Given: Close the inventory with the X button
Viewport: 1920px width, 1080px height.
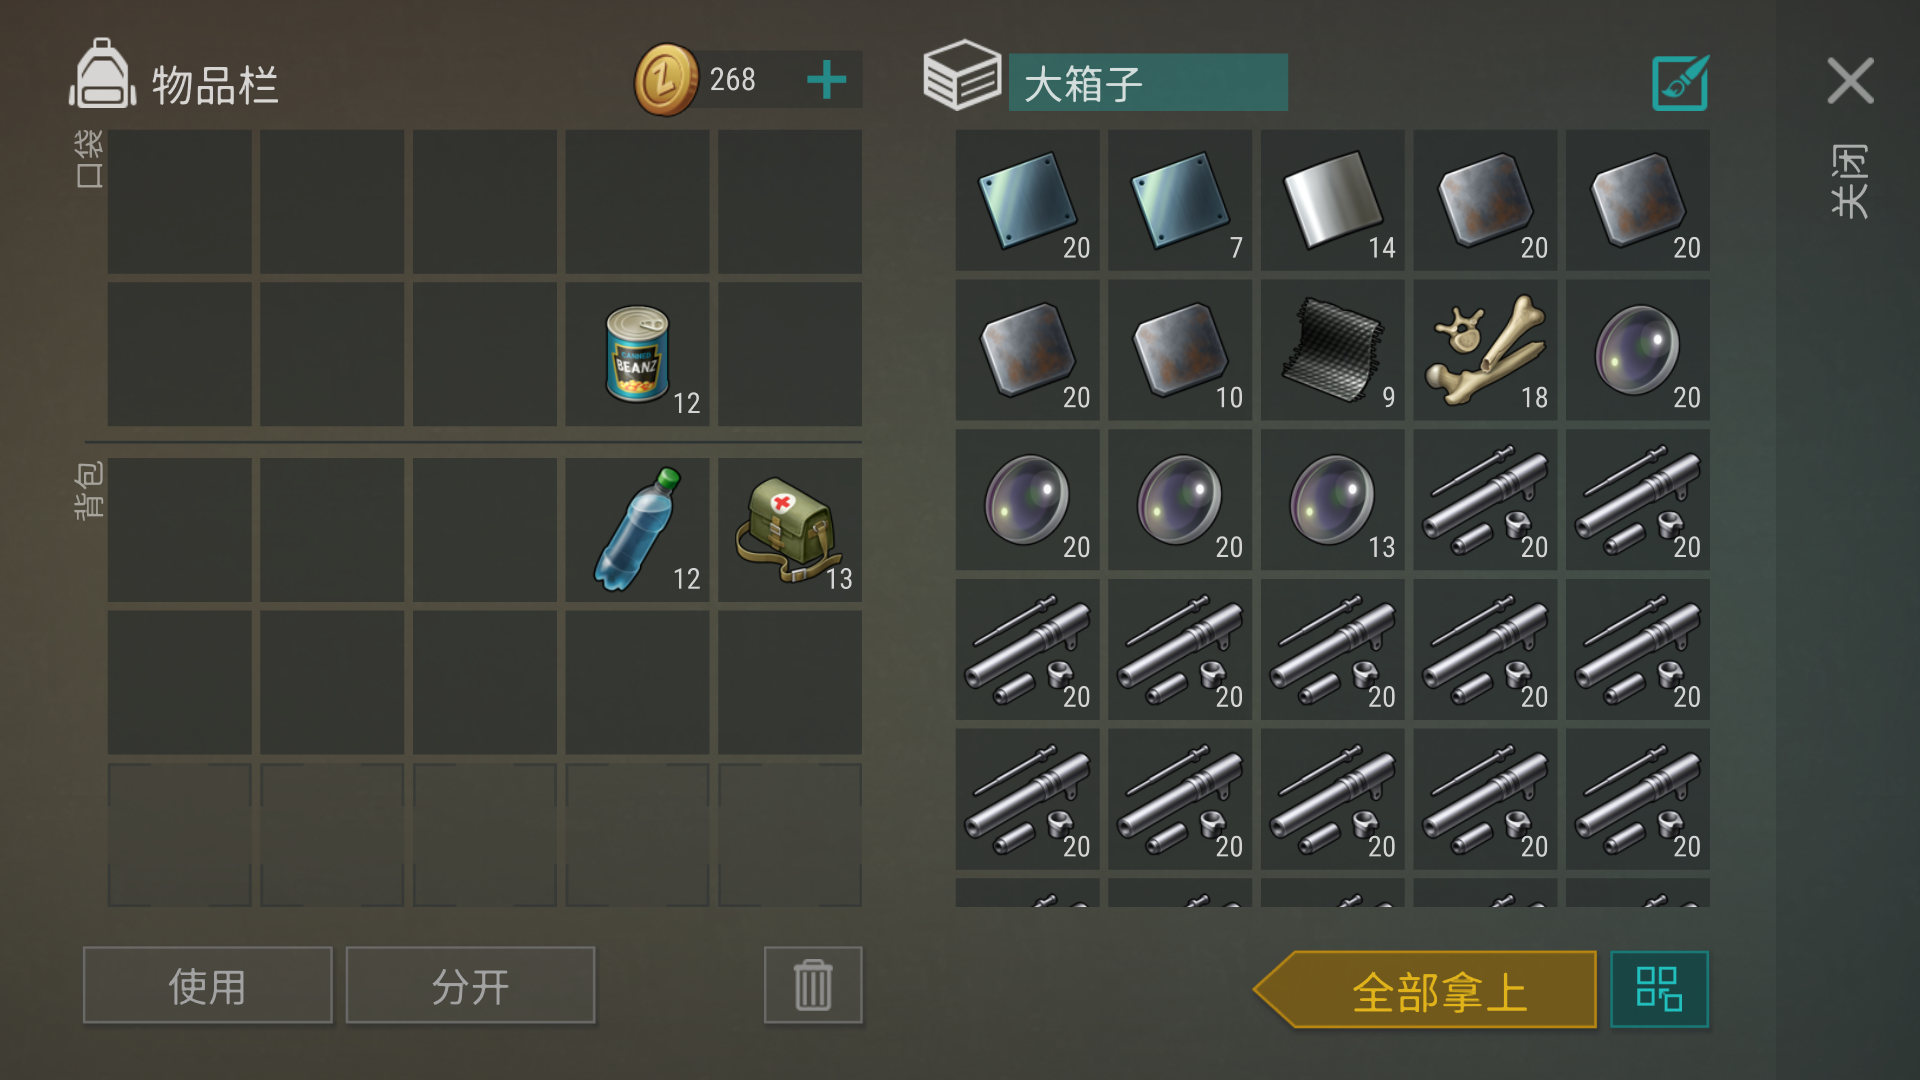Looking at the screenshot, I should pyautogui.click(x=1850, y=80).
